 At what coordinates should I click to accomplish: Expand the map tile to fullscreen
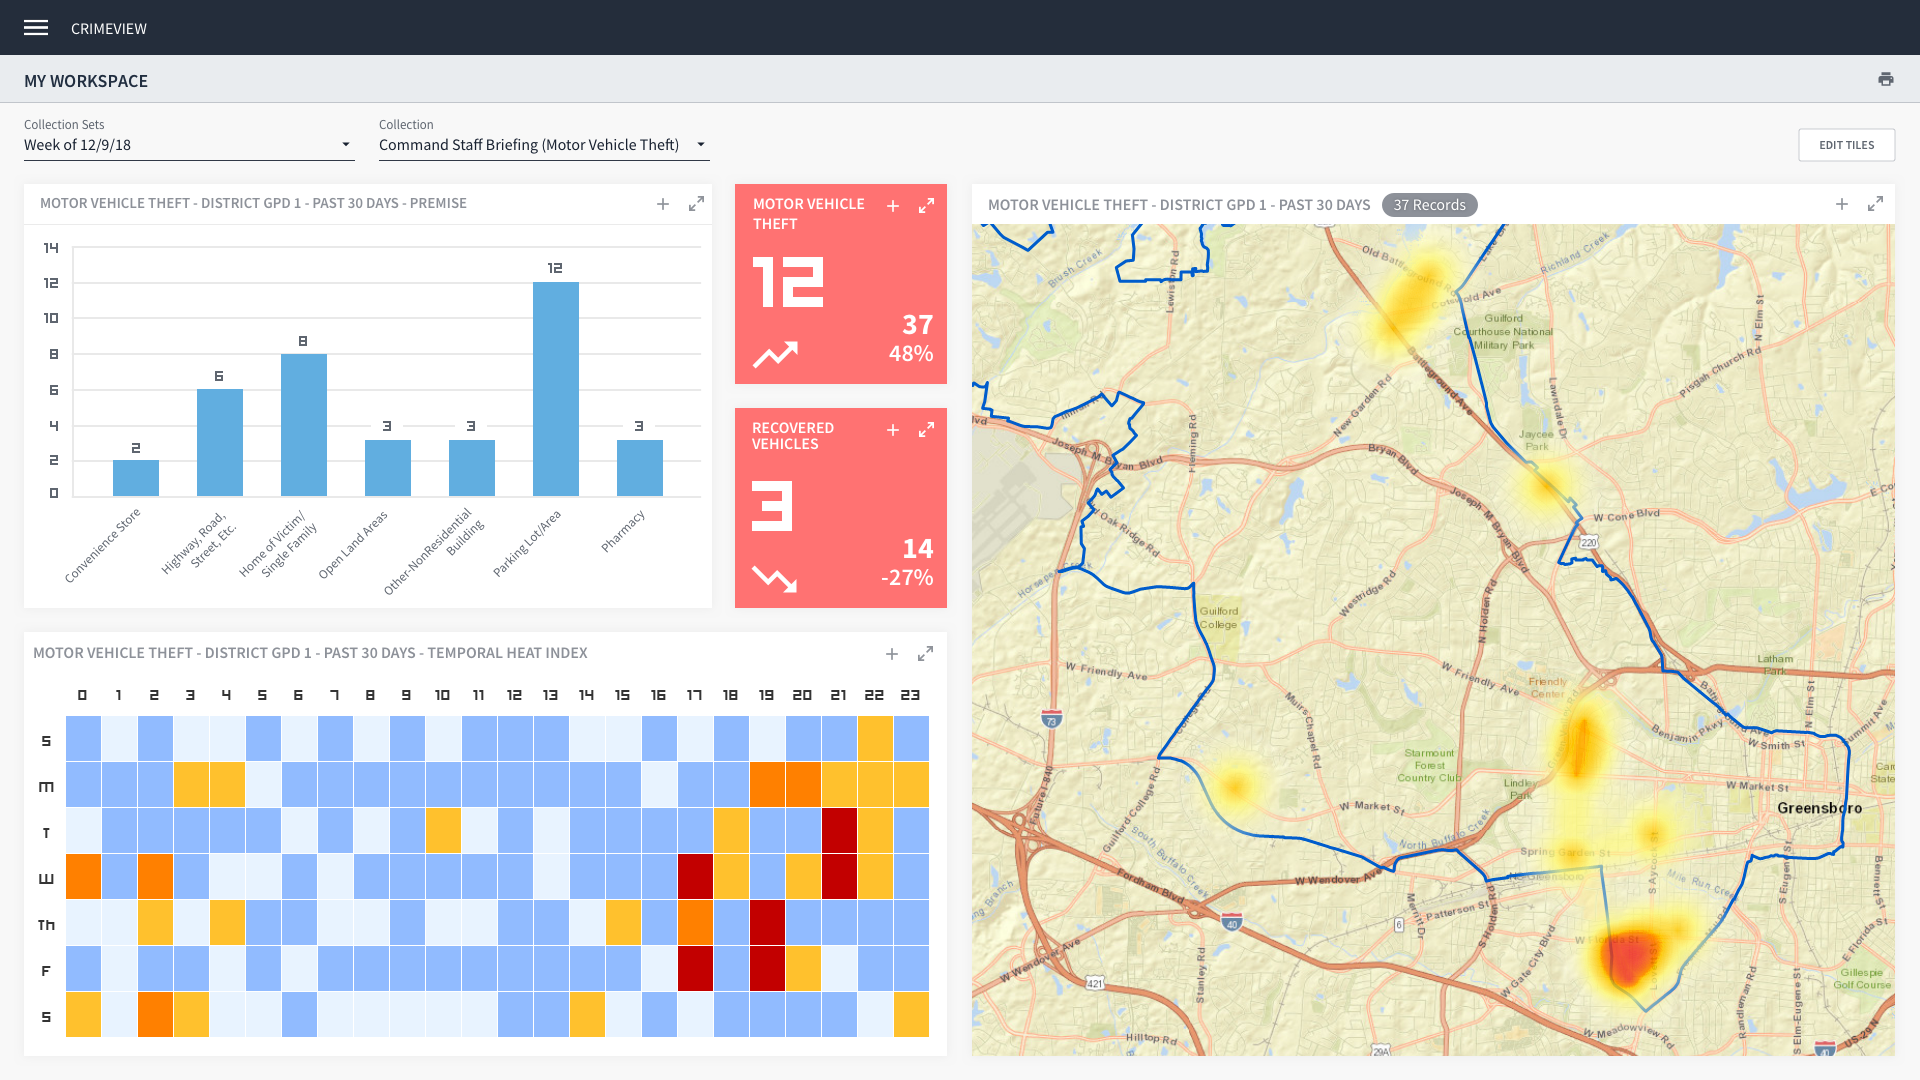click(1875, 204)
